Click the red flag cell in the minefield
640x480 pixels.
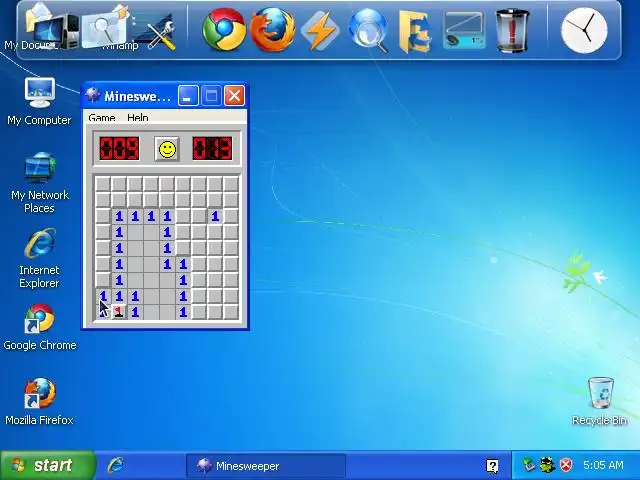pos(119,312)
